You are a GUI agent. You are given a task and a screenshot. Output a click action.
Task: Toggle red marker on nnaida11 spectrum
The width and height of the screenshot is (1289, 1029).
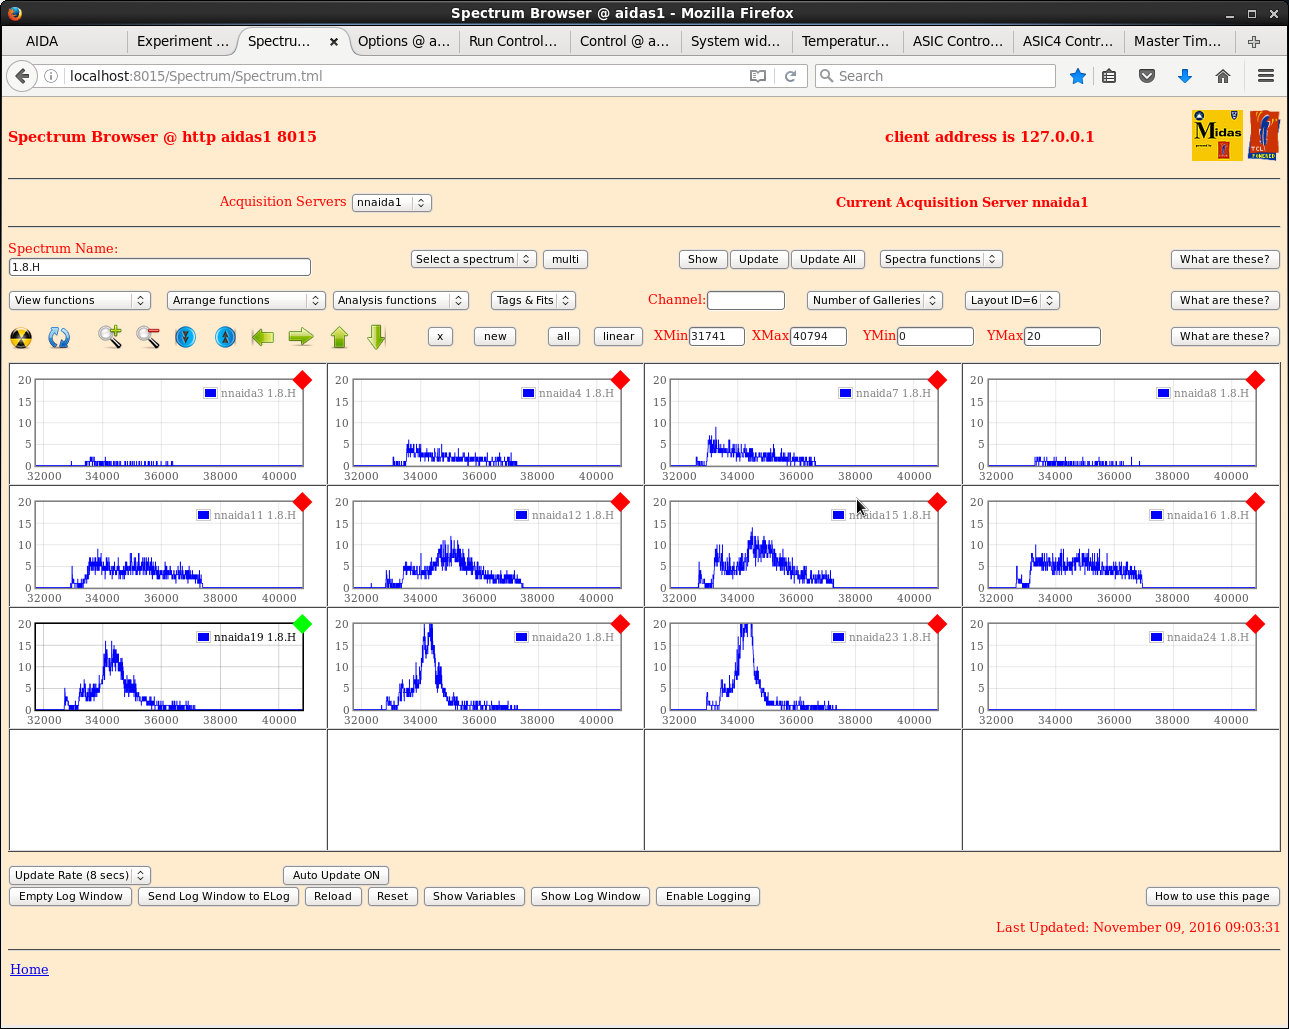[303, 502]
